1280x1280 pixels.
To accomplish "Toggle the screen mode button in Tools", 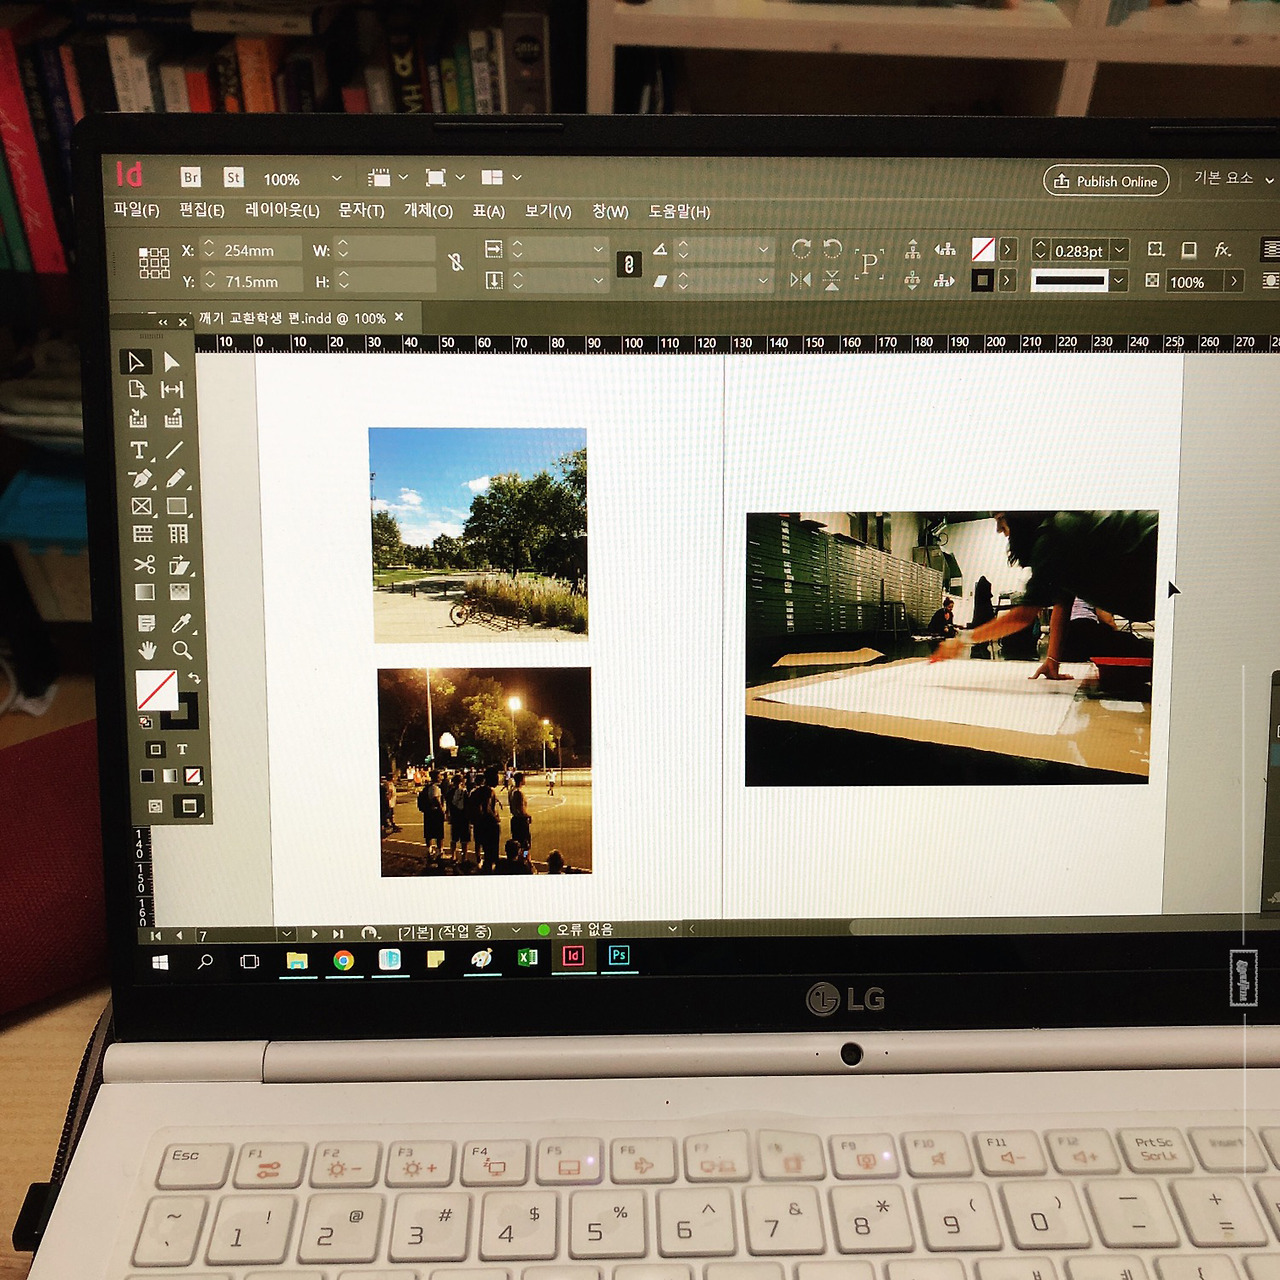I will point(189,806).
